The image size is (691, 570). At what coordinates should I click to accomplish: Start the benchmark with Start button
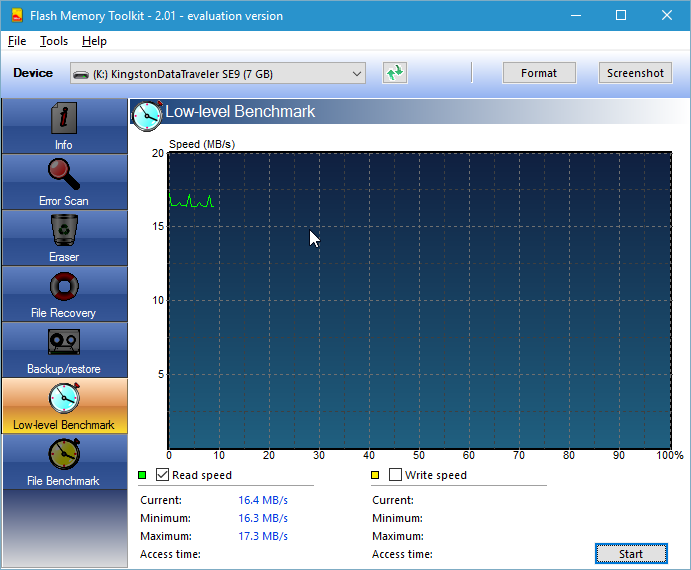(631, 554)
